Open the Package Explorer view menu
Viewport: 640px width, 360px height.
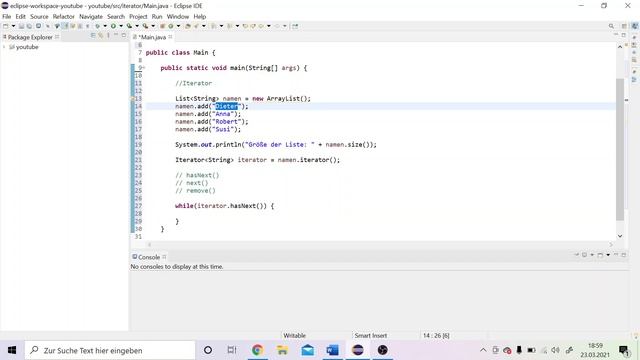pyautogui.click(x=108, y=36)
